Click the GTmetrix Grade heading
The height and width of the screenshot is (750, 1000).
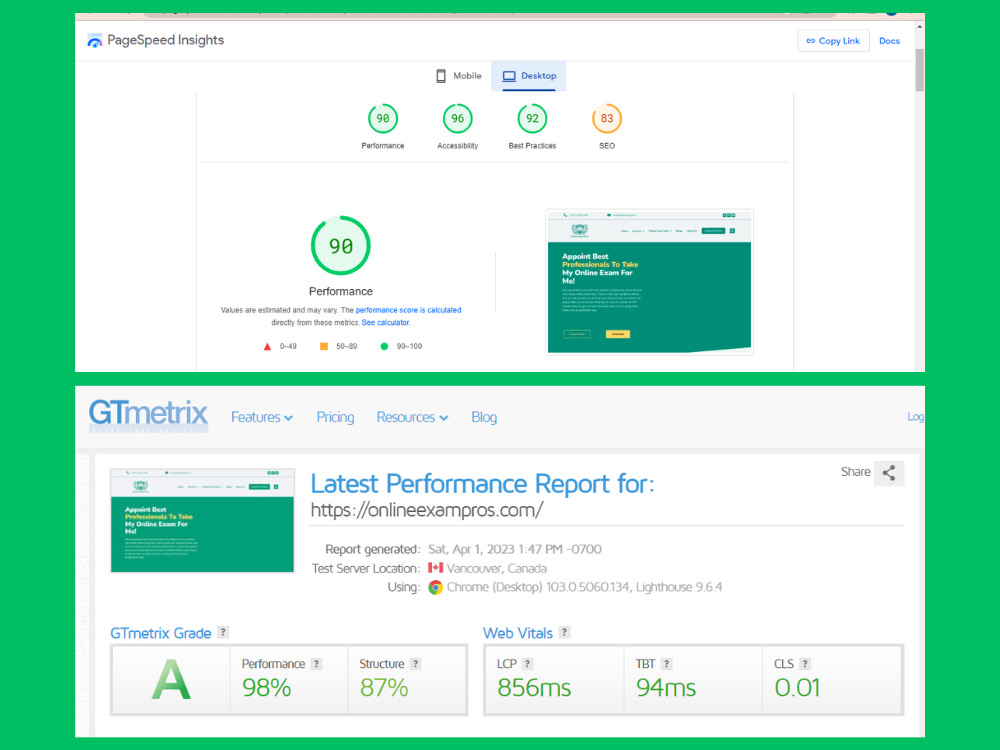point(161,633)
